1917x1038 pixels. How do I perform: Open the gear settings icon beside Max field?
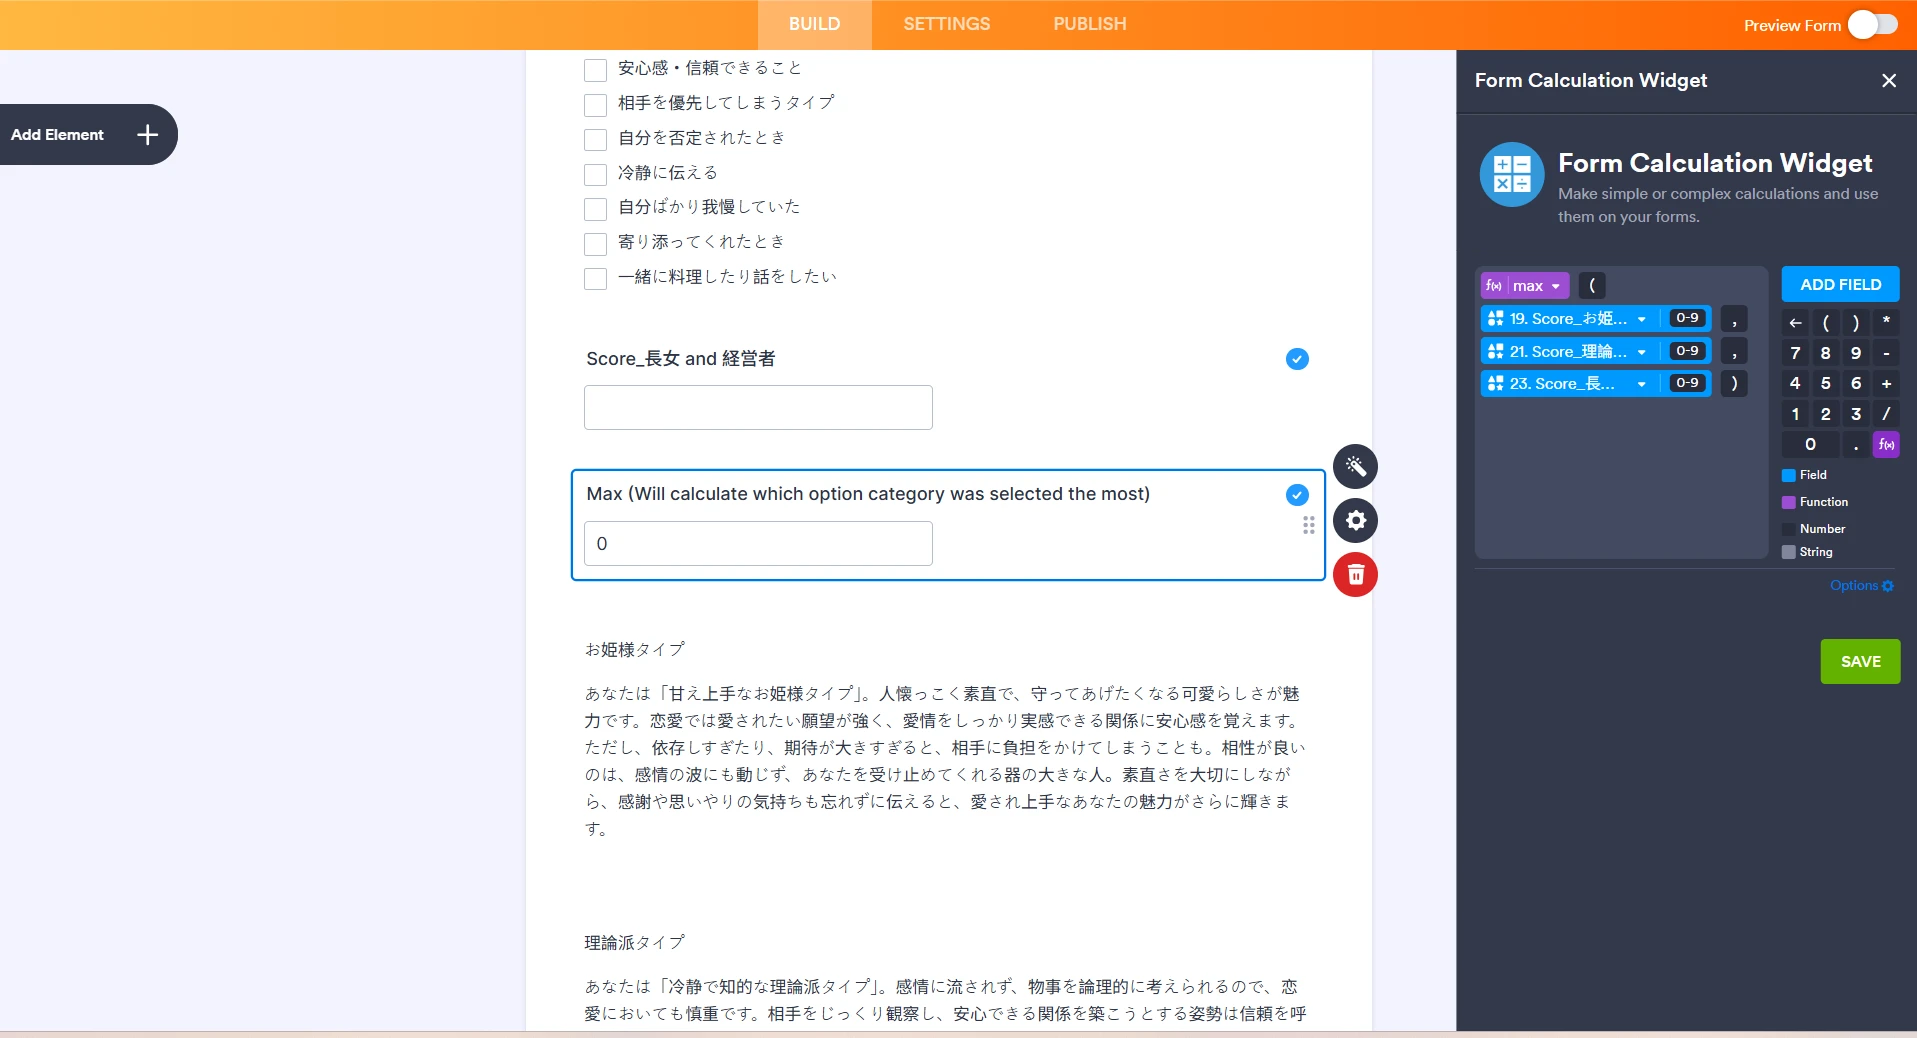[x=1355, y=521]
